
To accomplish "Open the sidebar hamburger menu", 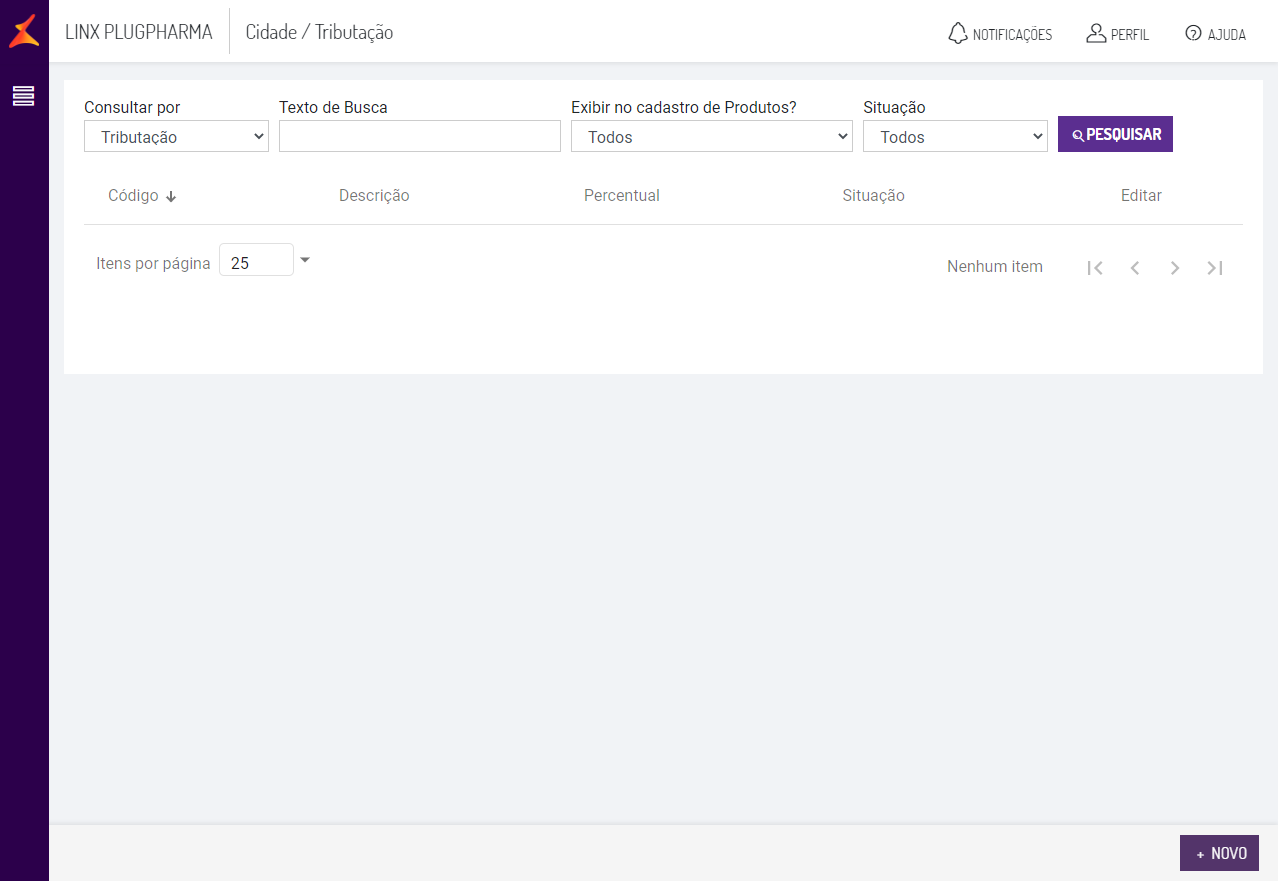I will 23,96.
